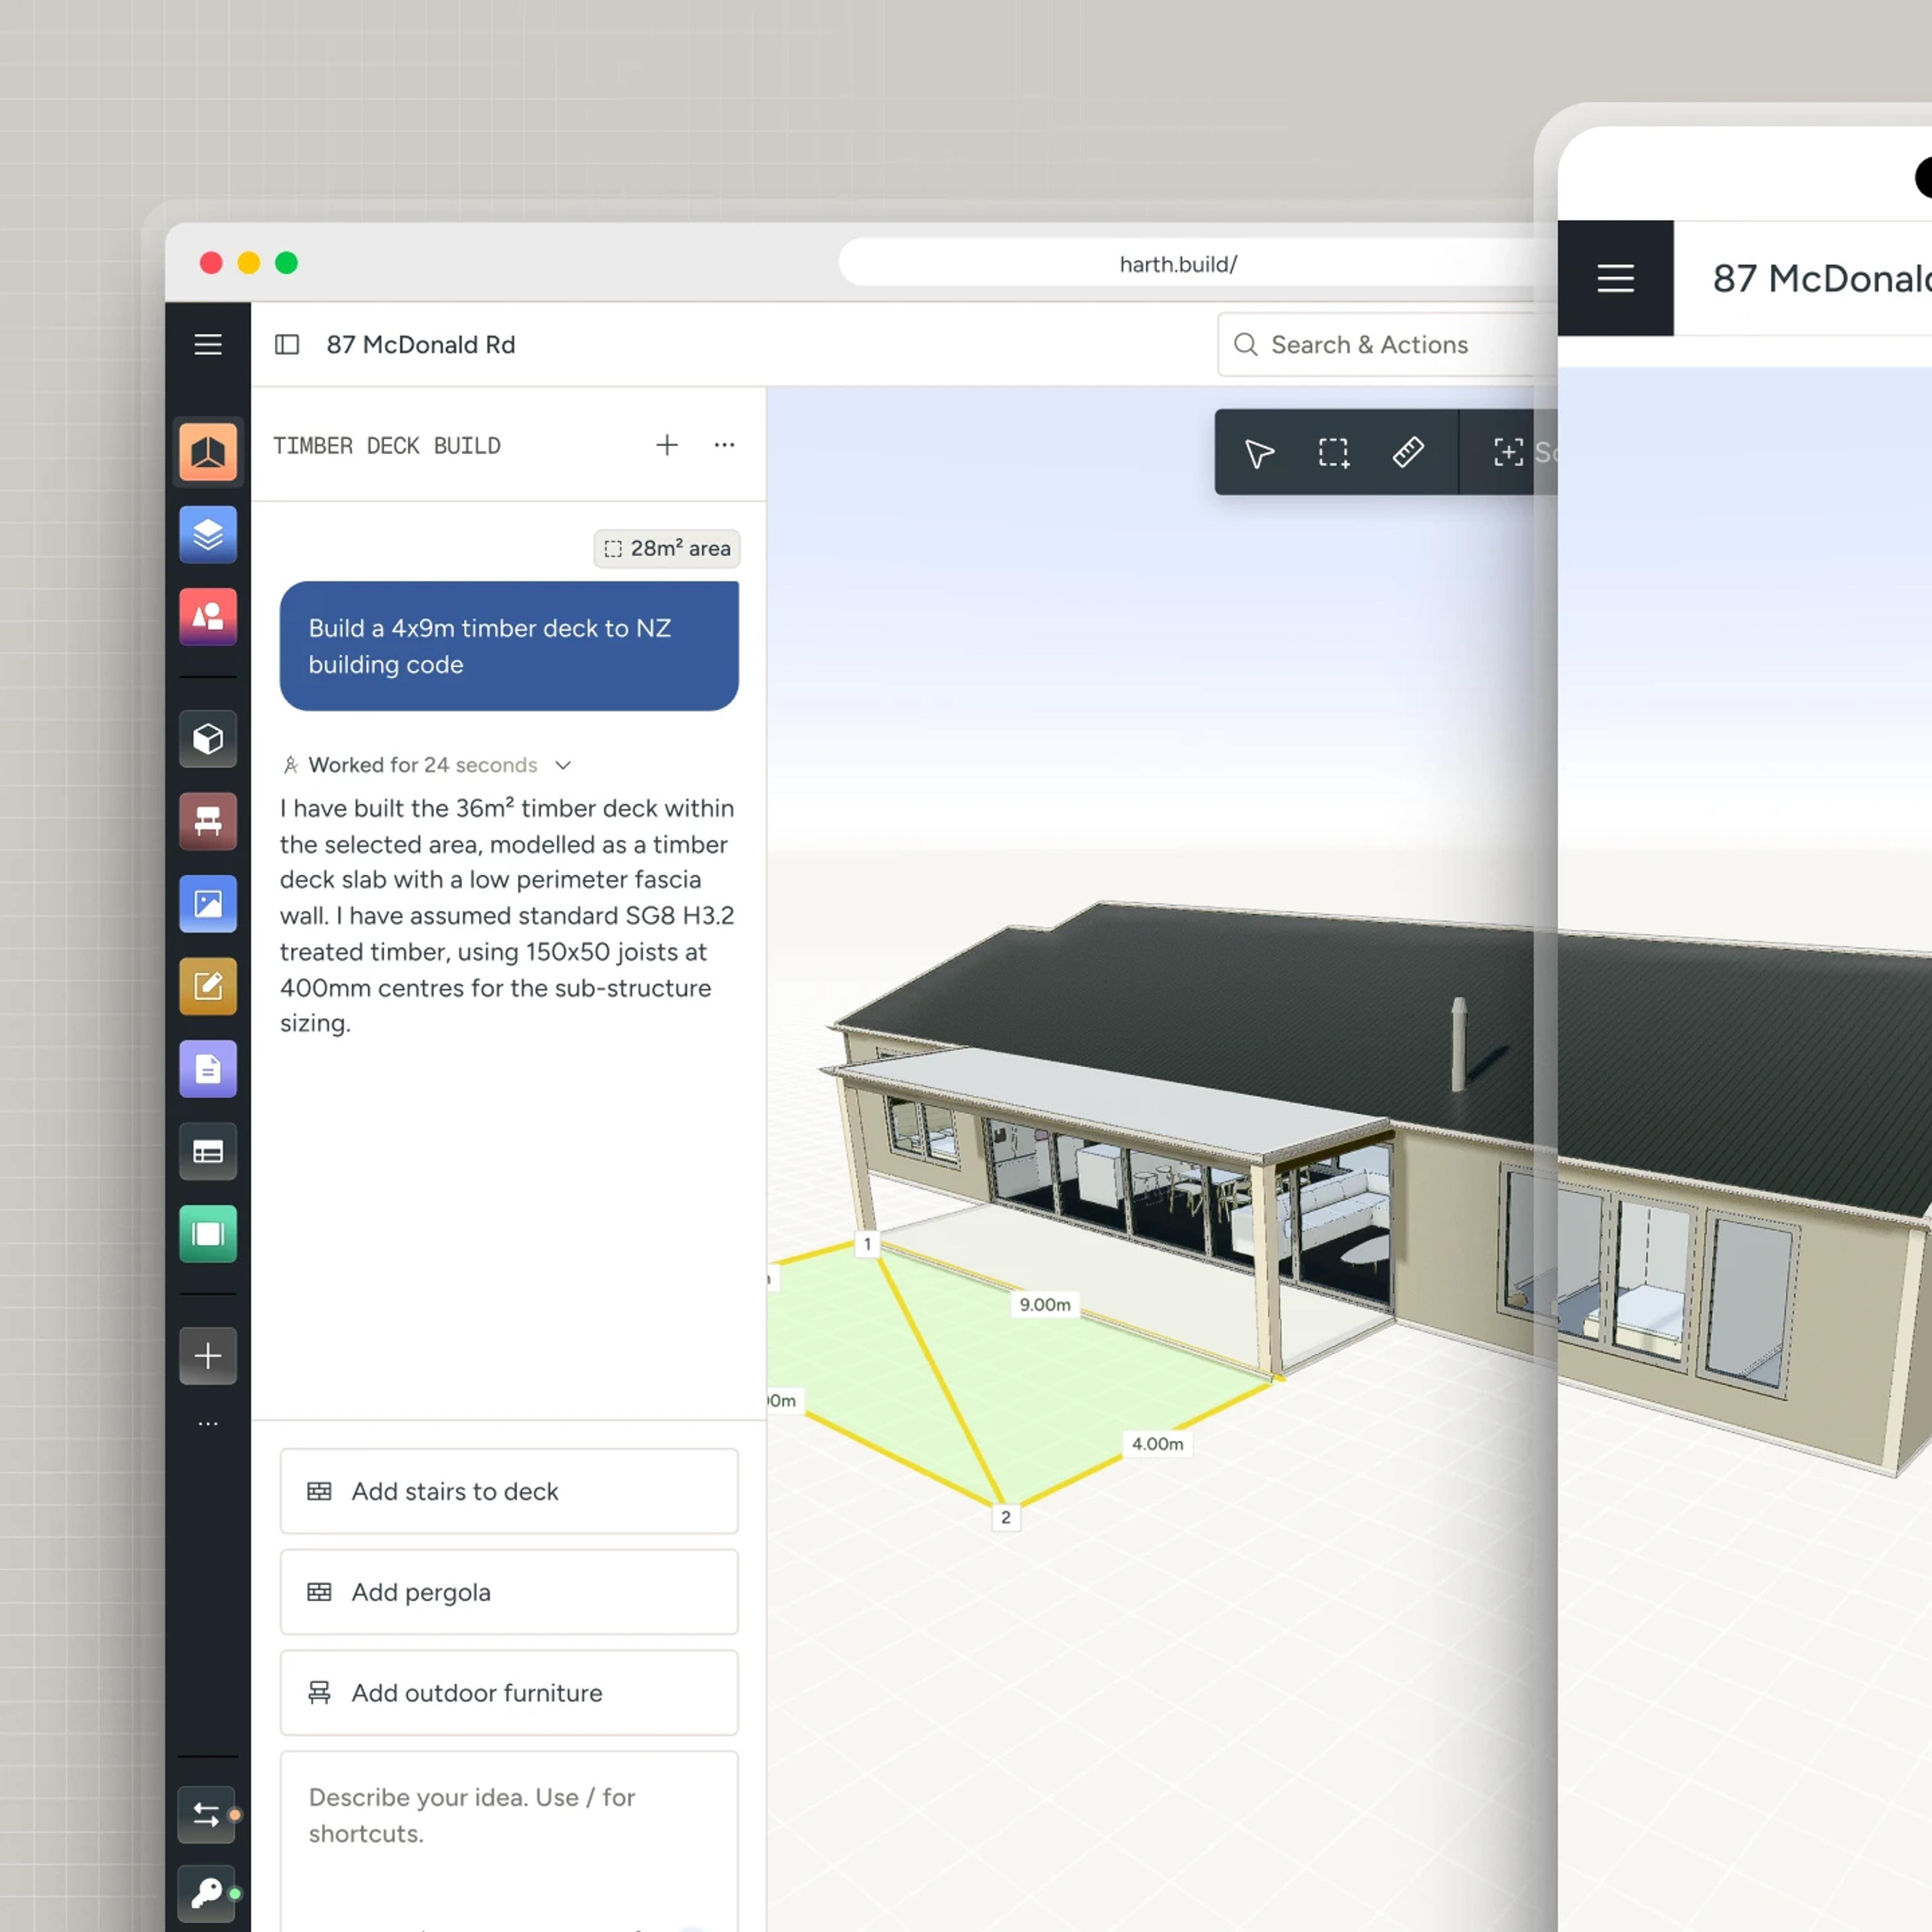Focus the Describe your idea text box
Screen dimensions: 1932x1932
tap(509, 1840)
